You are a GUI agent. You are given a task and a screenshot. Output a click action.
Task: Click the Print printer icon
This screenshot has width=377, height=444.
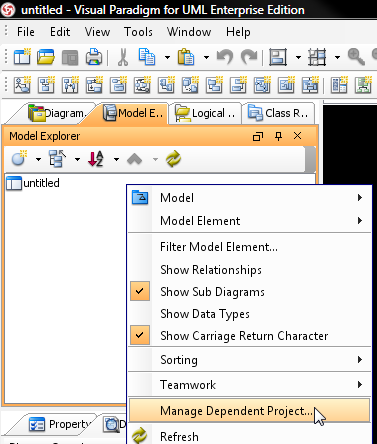[x=94, y=57]
